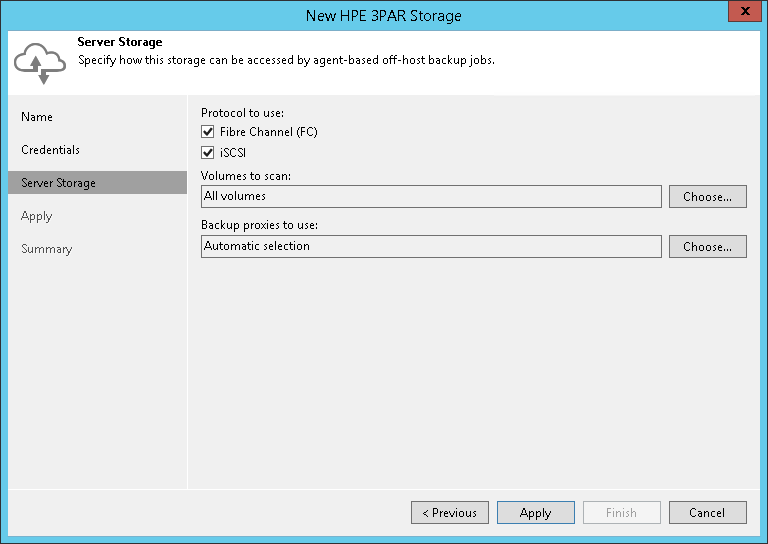
Task: Open the Credentials wizard step
Action: [50, 150]
